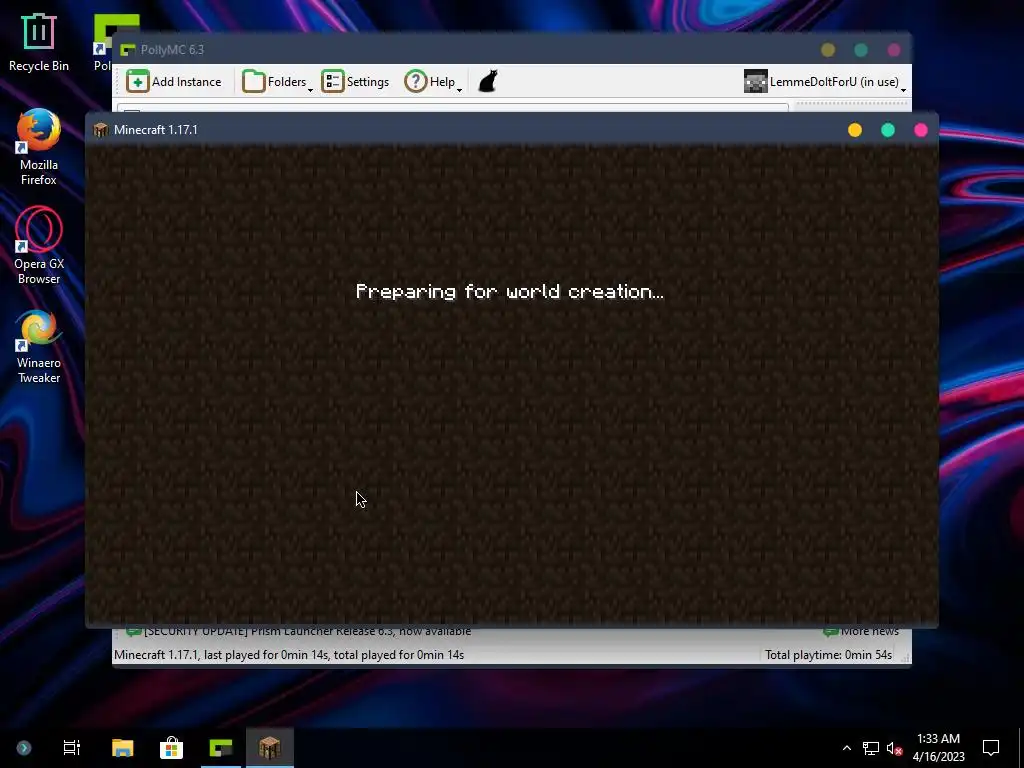Click the PollyMC 6.3 title bar icon
This screenshot has width=1024, height=768.
click(x=127, y=50)
